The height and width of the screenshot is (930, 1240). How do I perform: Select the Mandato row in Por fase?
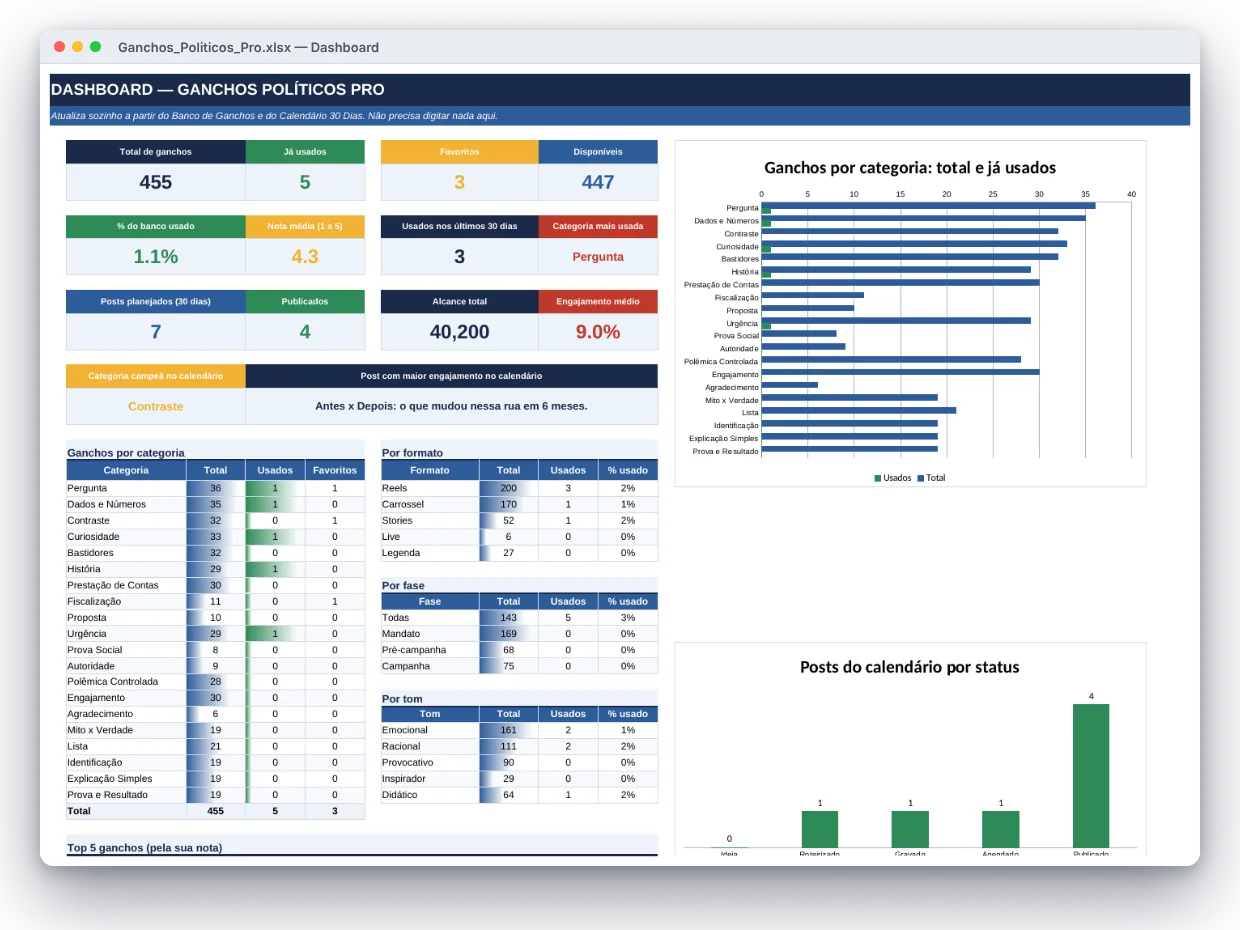click(x=519, y=633)
